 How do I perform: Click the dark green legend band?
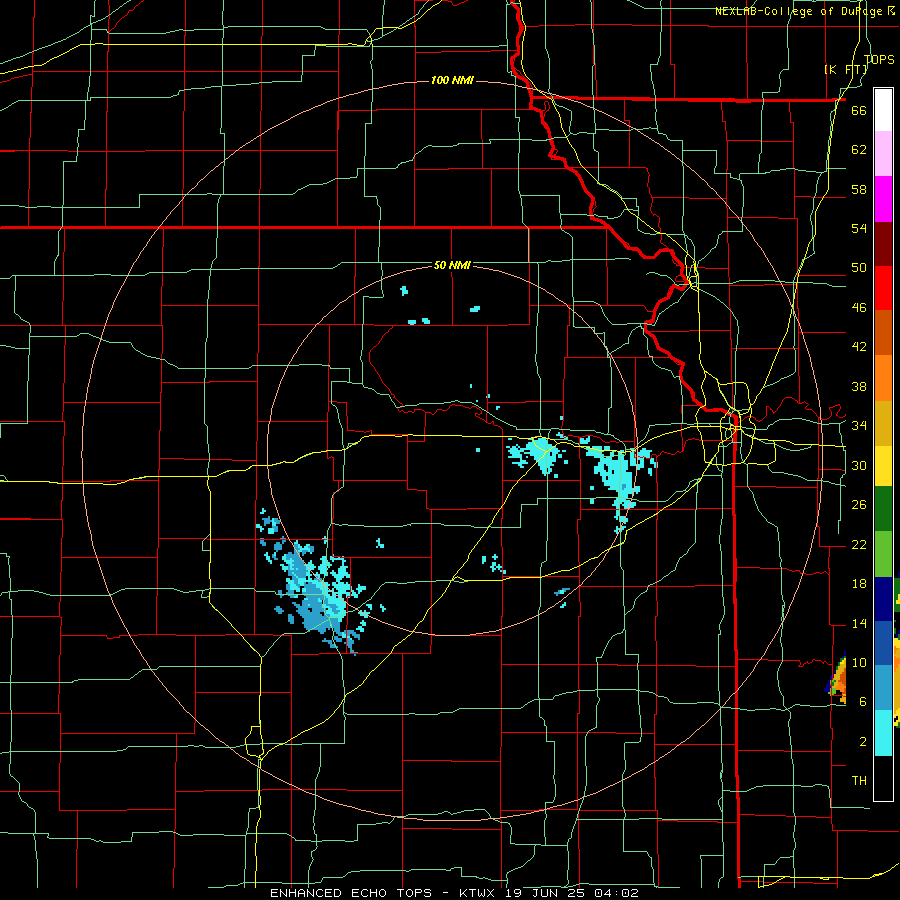coord(883,509)
